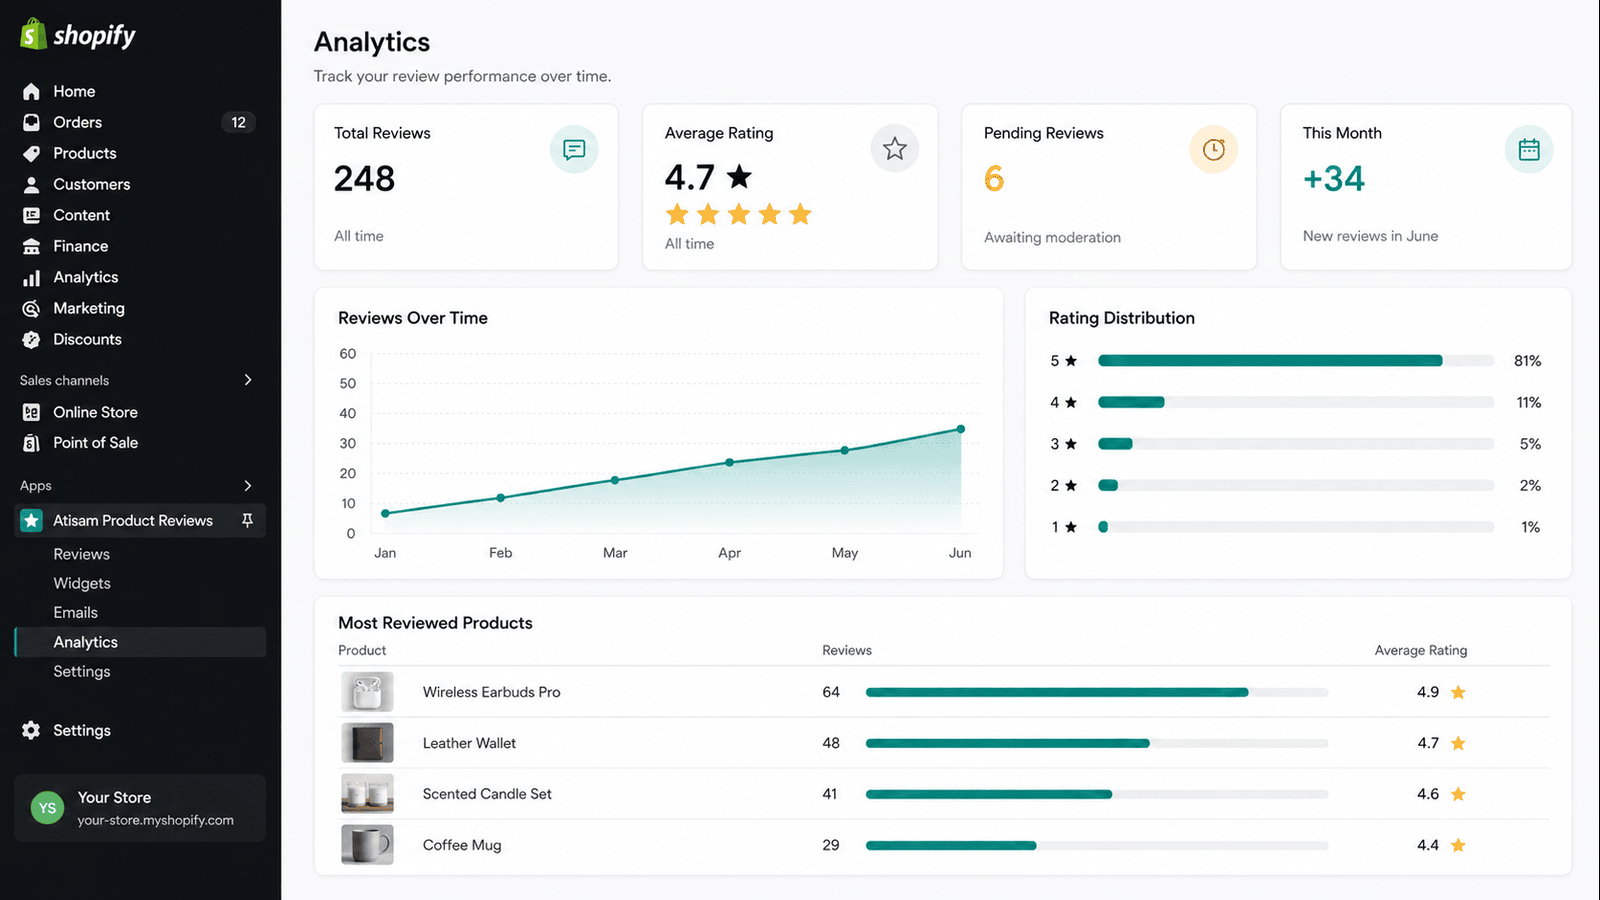Viewport: 1600px width, 900px height.
Task: Click the 5 star distribution bar
Action: tap(1296, 360)
